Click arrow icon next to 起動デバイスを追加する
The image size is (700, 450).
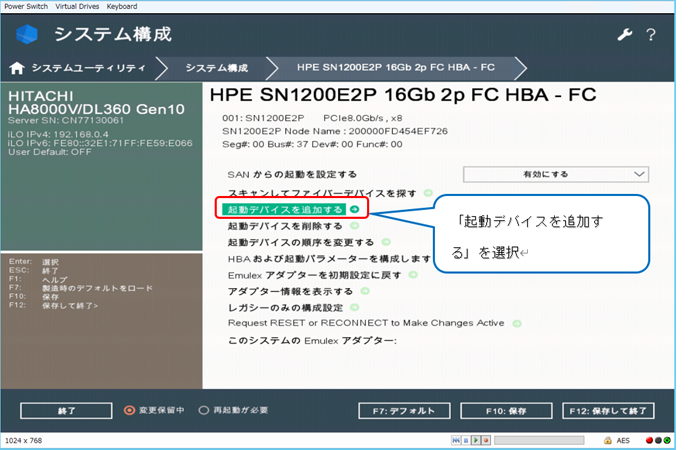tap(354, 209)
